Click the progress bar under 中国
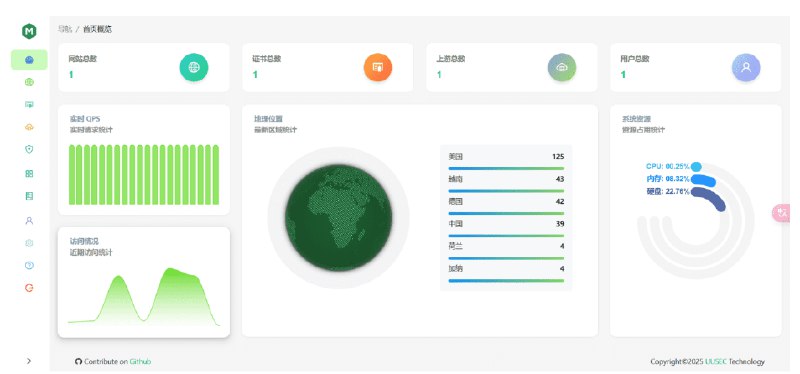The image size is (800, 374). click(x=506, y=236)
